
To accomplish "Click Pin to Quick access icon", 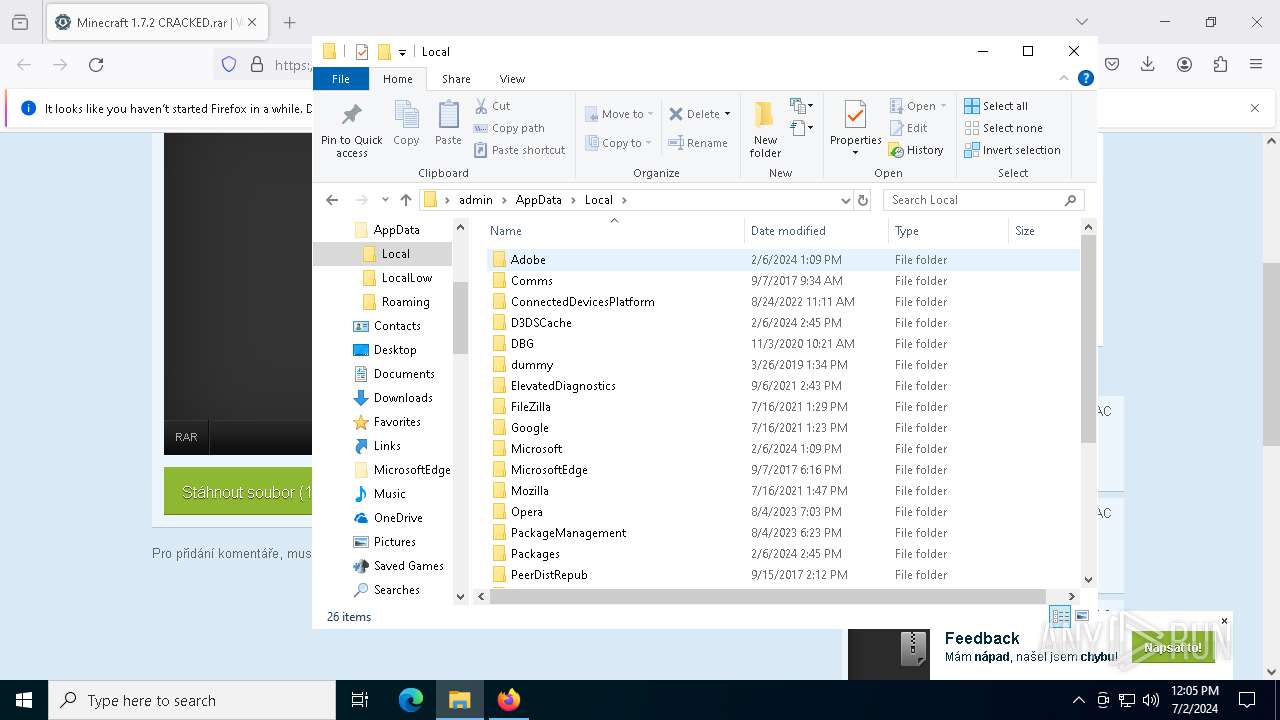I will 351,130.
